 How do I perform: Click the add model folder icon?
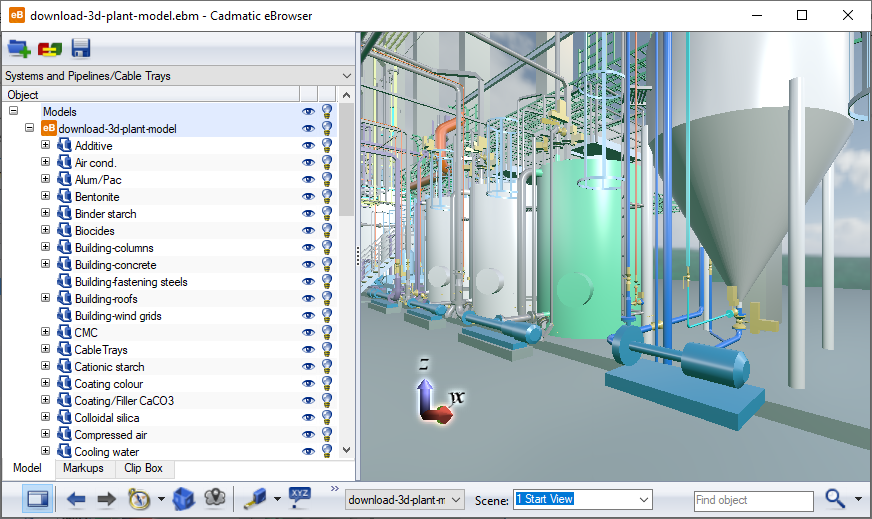[19, 48]
